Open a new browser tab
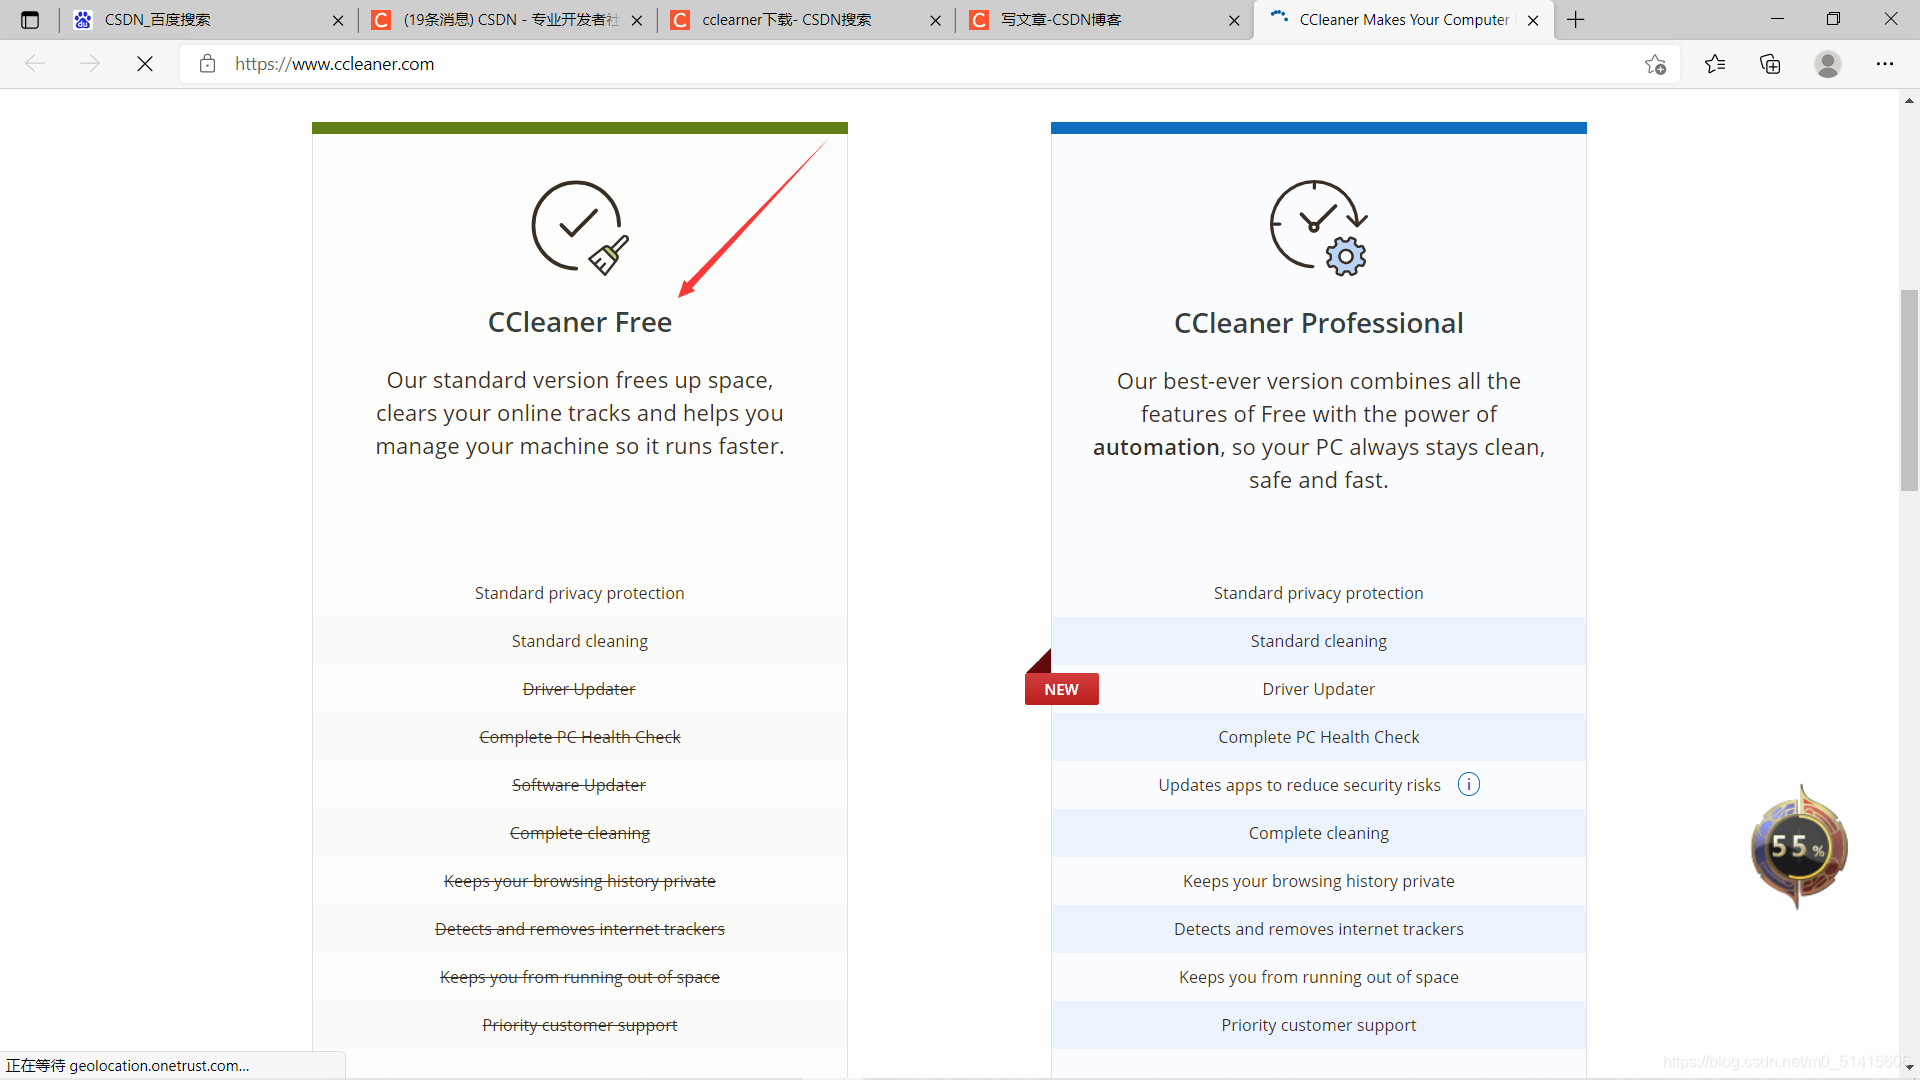 [x=1576, y=20]
